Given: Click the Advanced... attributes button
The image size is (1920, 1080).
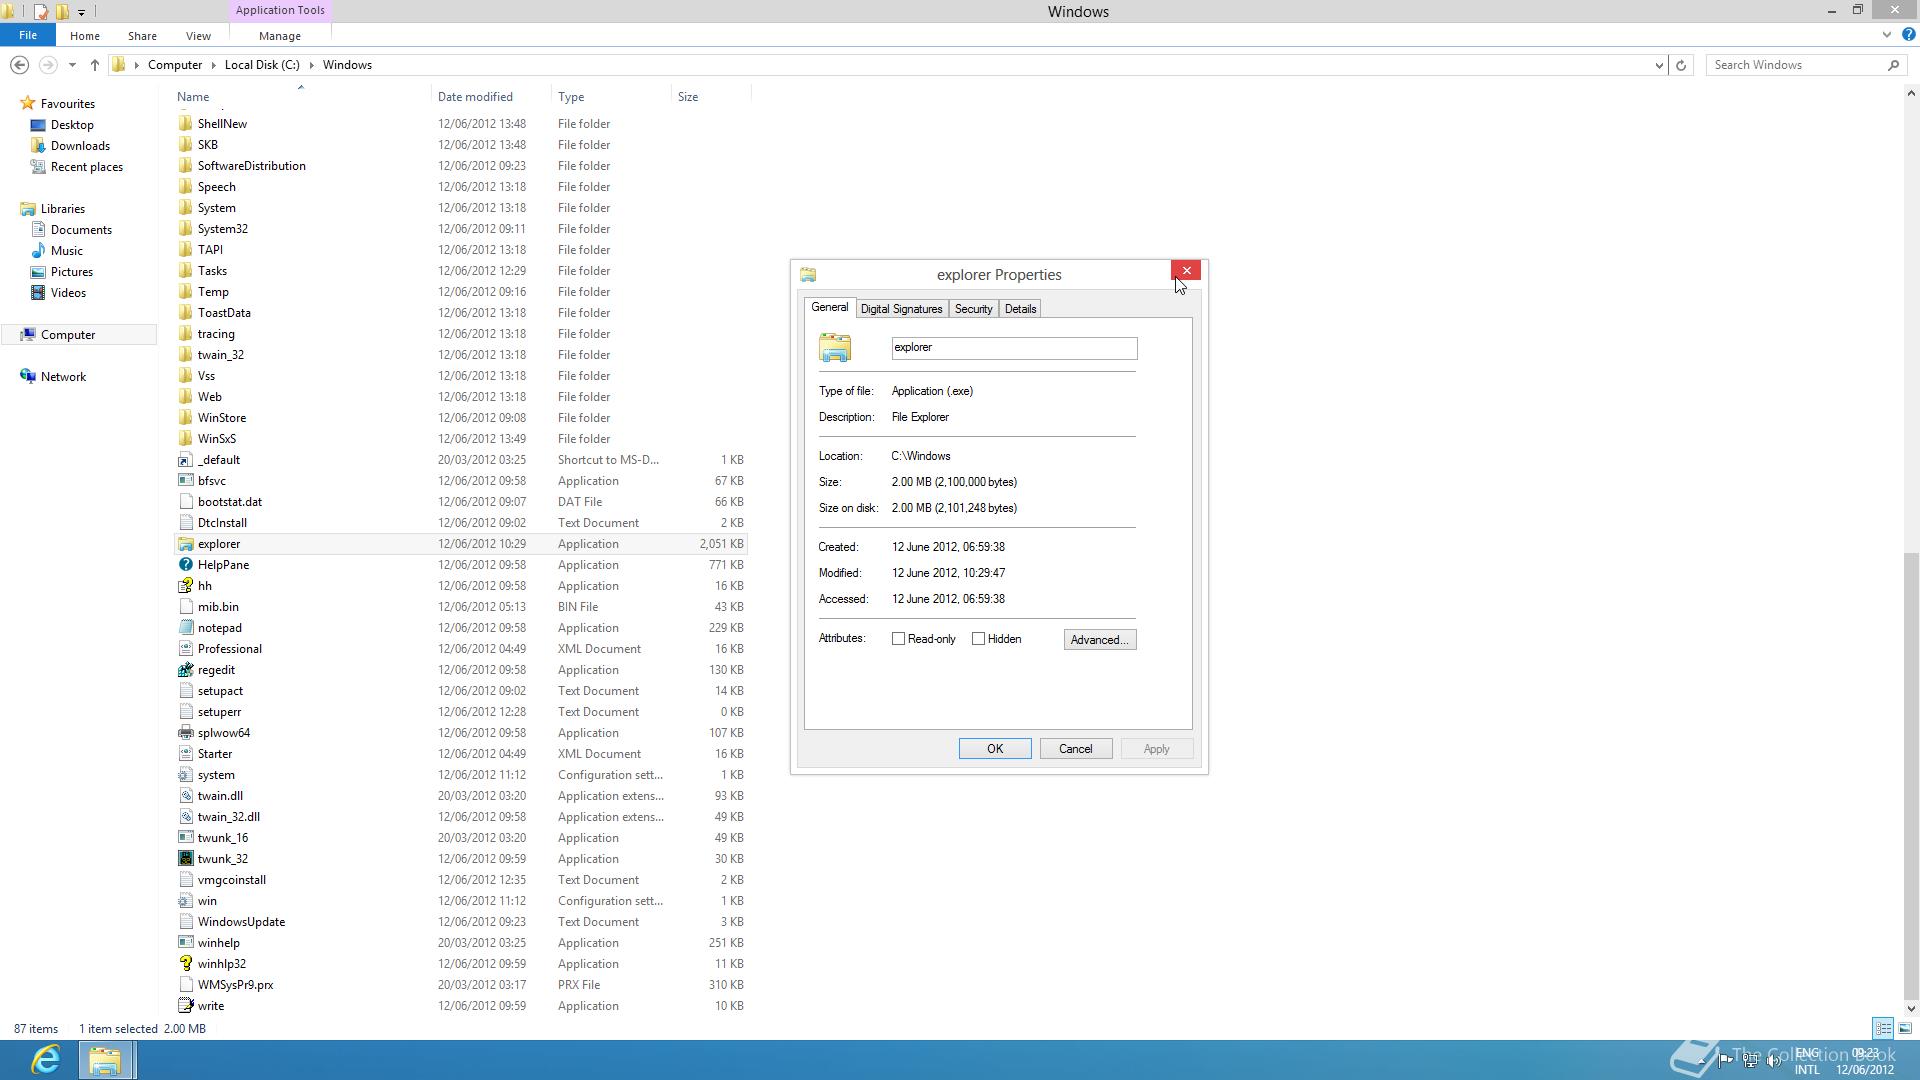Looking at the screenshot, I should [x=1099, y=640].
